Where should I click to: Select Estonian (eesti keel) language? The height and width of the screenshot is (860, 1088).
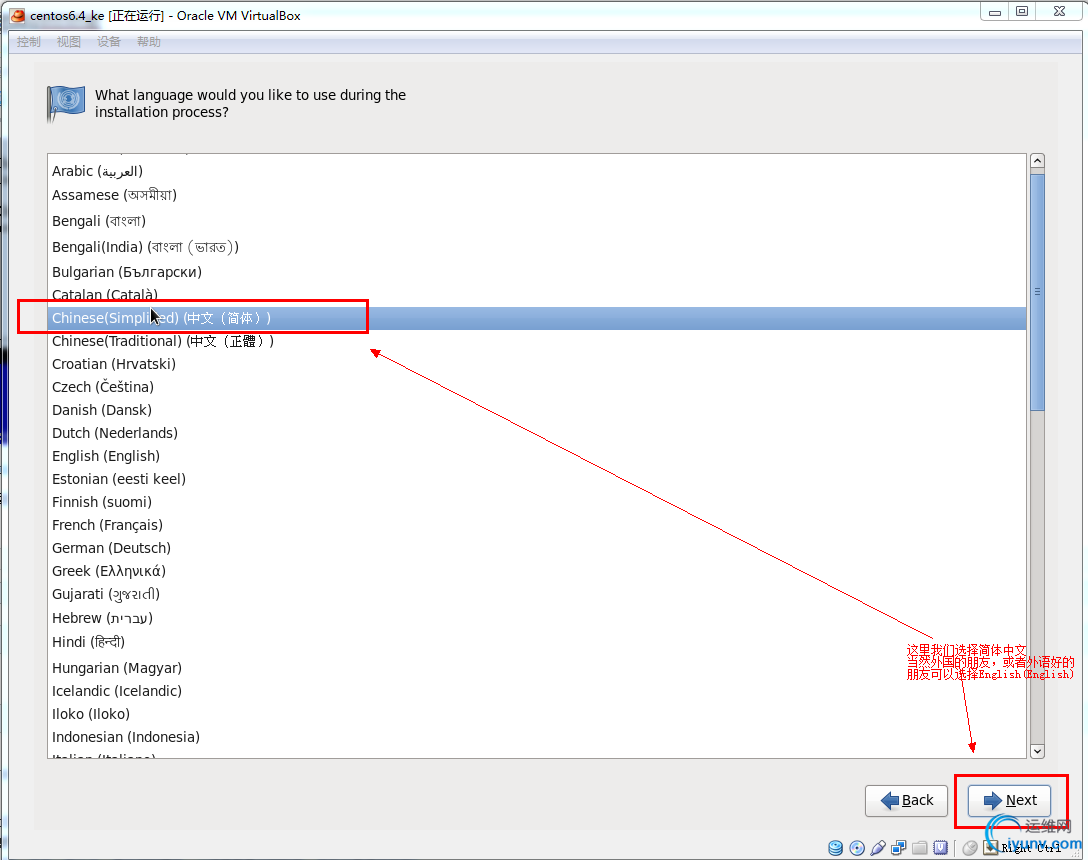pos(536,478)
